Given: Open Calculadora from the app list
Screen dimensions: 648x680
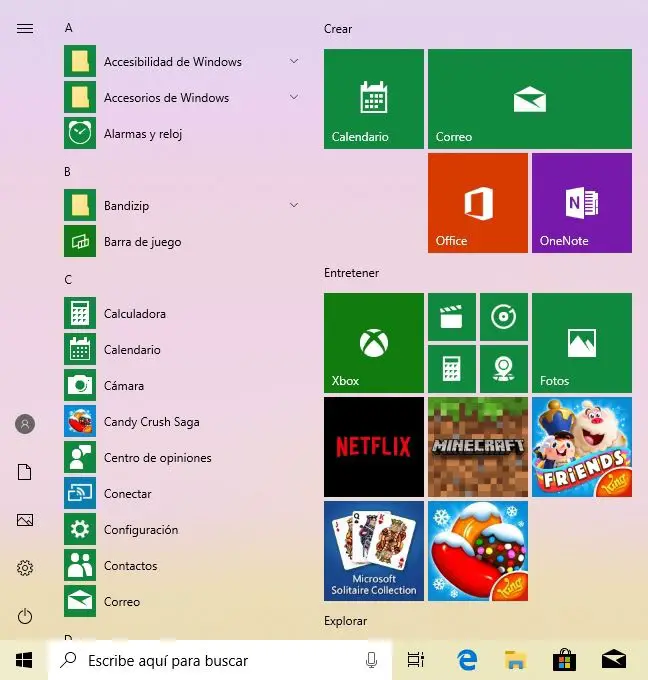Looking at the screenshot, I should click(x=182, y=313).
